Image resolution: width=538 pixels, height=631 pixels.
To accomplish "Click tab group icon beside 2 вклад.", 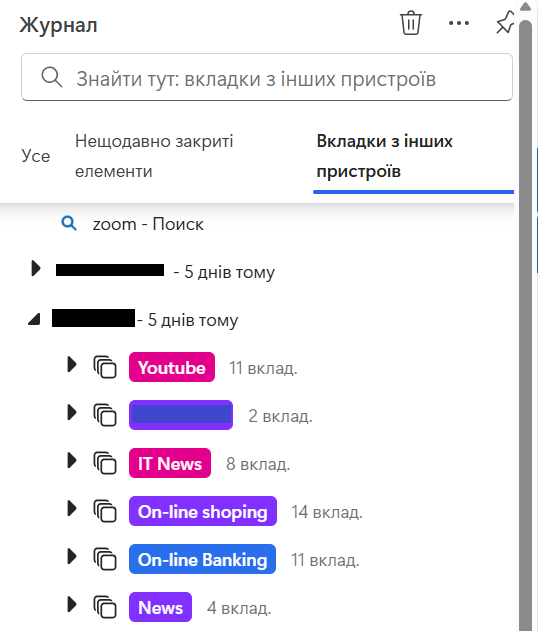I will [105, 415].
